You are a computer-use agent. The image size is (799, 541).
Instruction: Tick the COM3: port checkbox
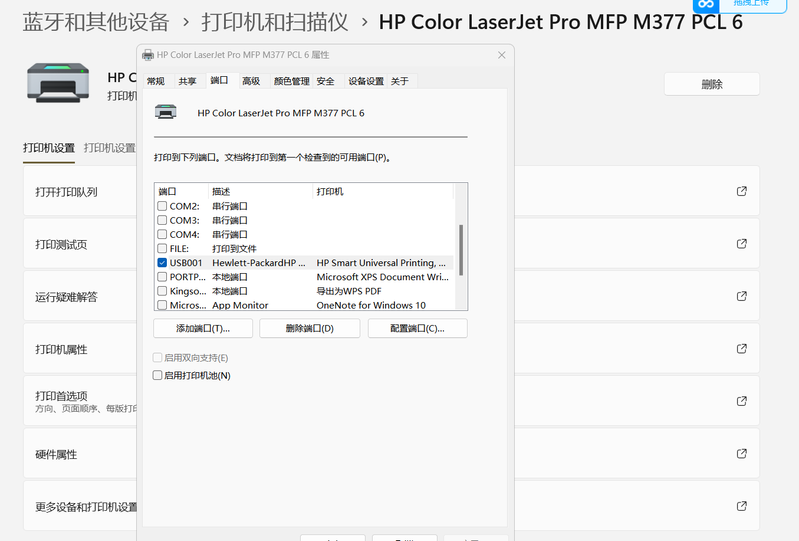[x=162, y=220]
